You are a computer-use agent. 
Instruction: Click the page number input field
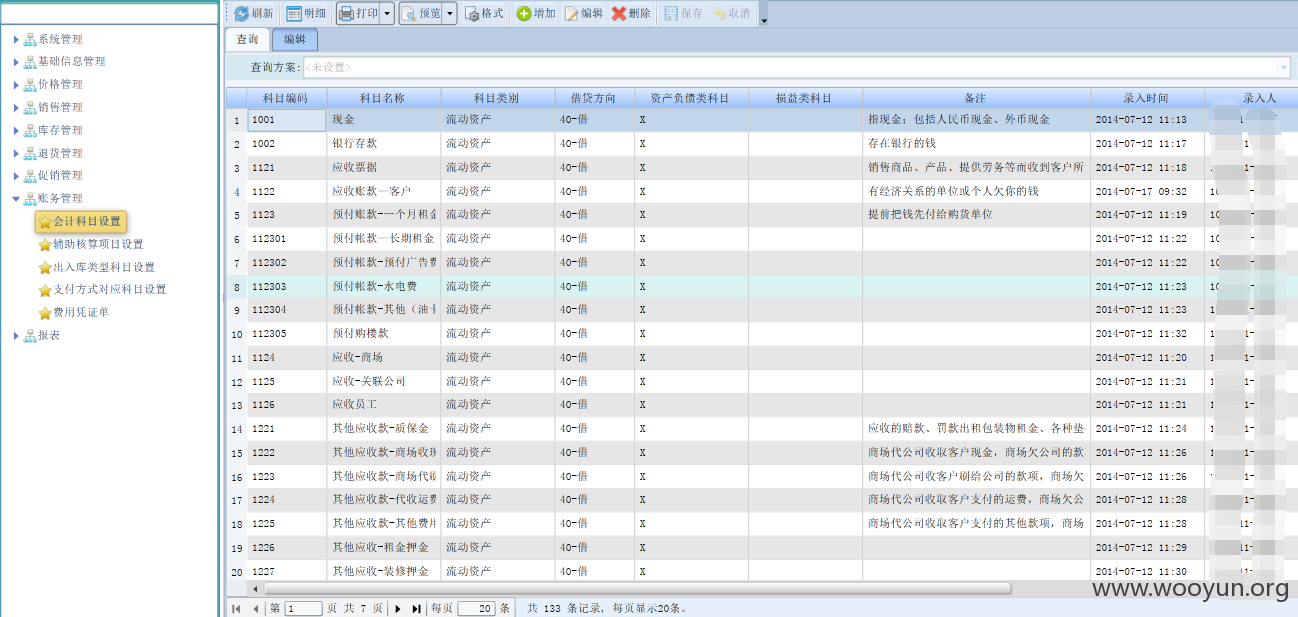tap(304, 608)
